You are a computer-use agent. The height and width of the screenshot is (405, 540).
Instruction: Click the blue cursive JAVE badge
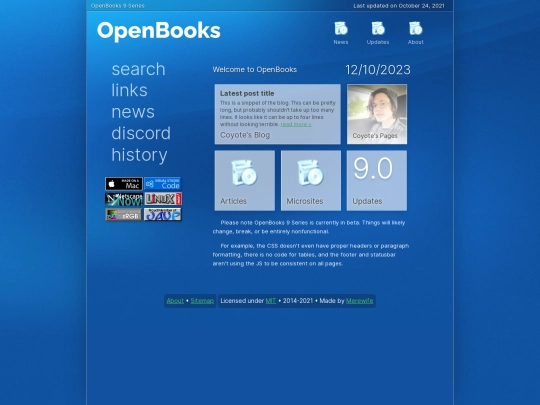[163, 215]
